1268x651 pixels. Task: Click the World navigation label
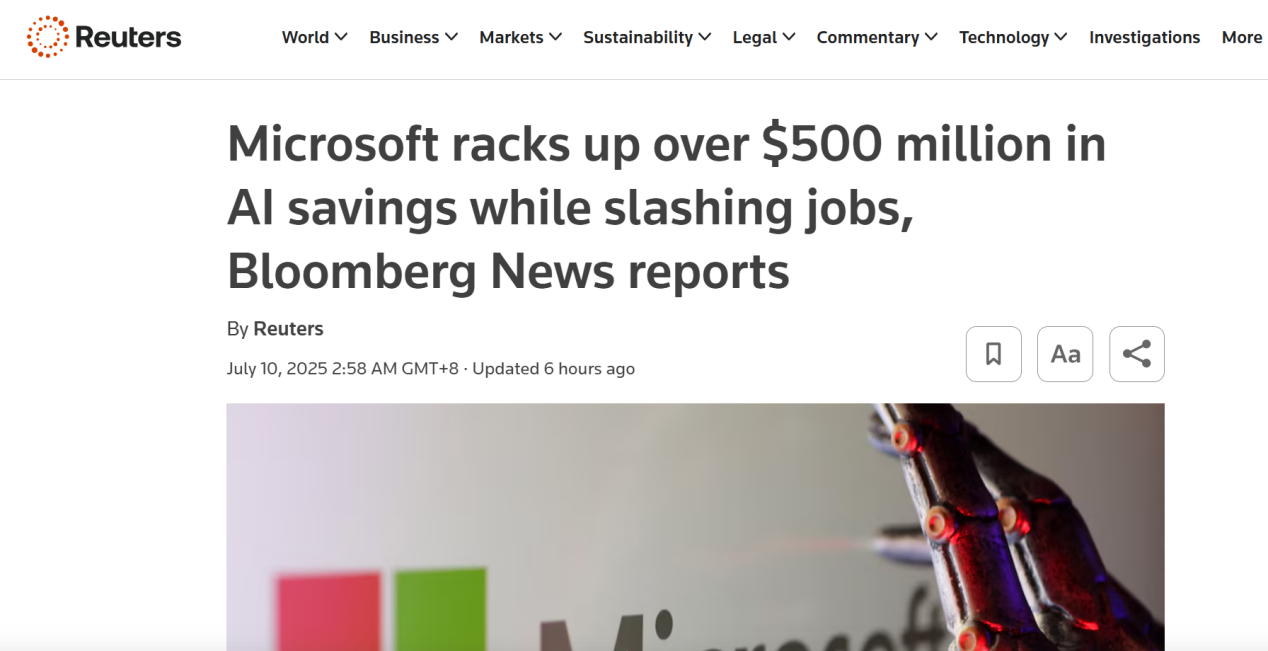(305, 37)
